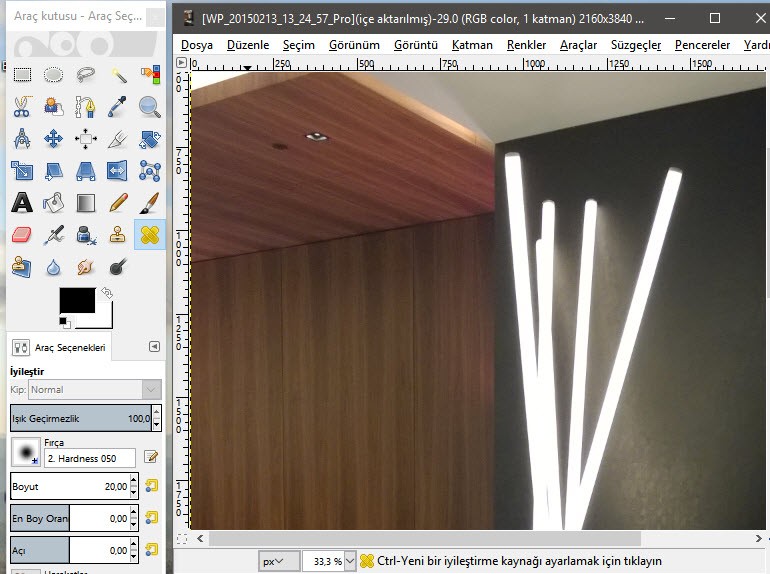Select the Pencil tool

tap(118, 203)
